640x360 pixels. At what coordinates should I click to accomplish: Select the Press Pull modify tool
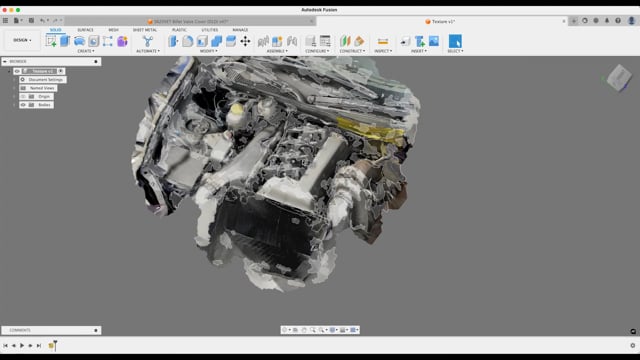(x=173, y=41)
